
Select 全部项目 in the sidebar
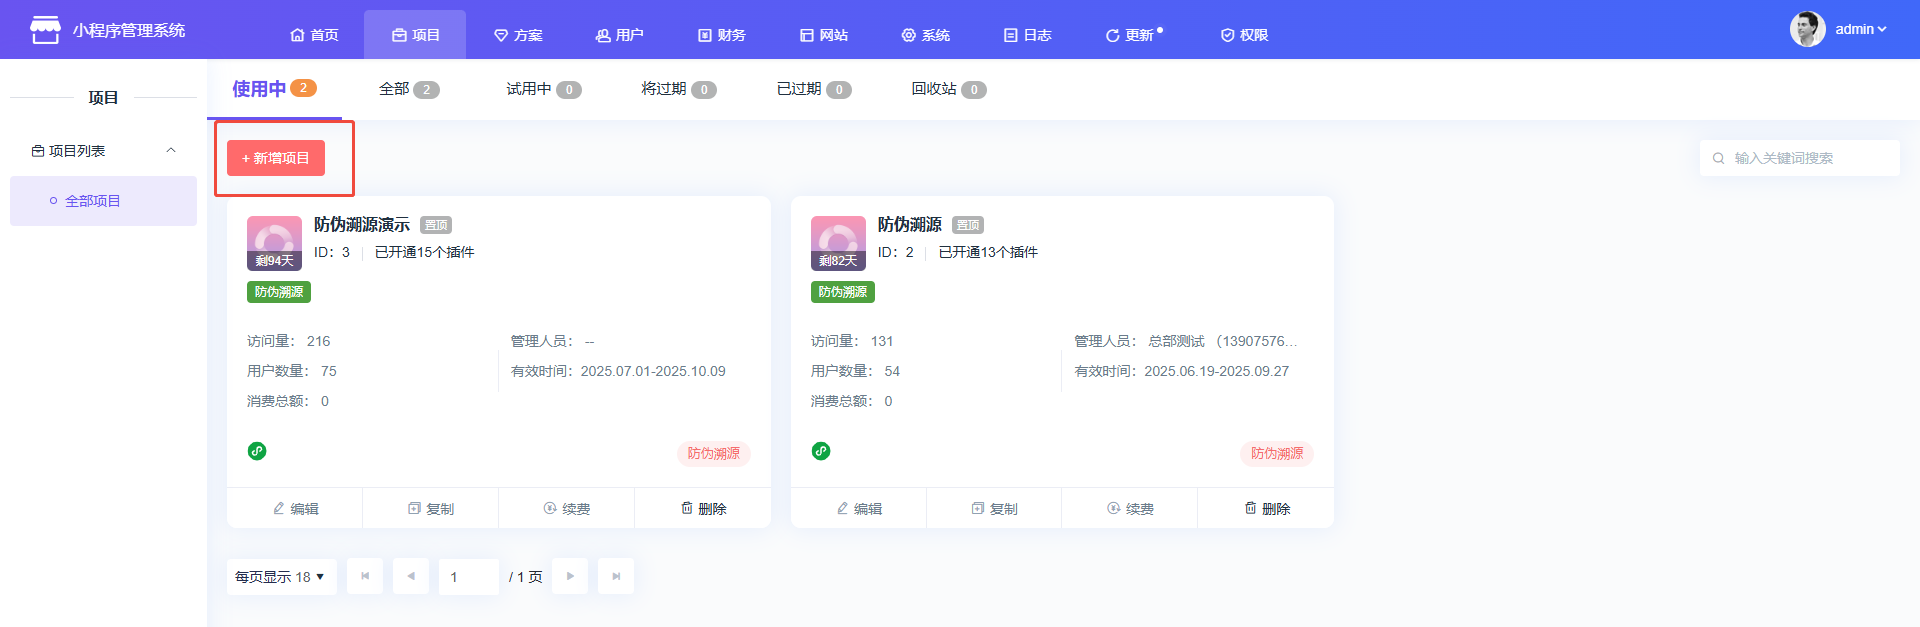tap(93, 201)
